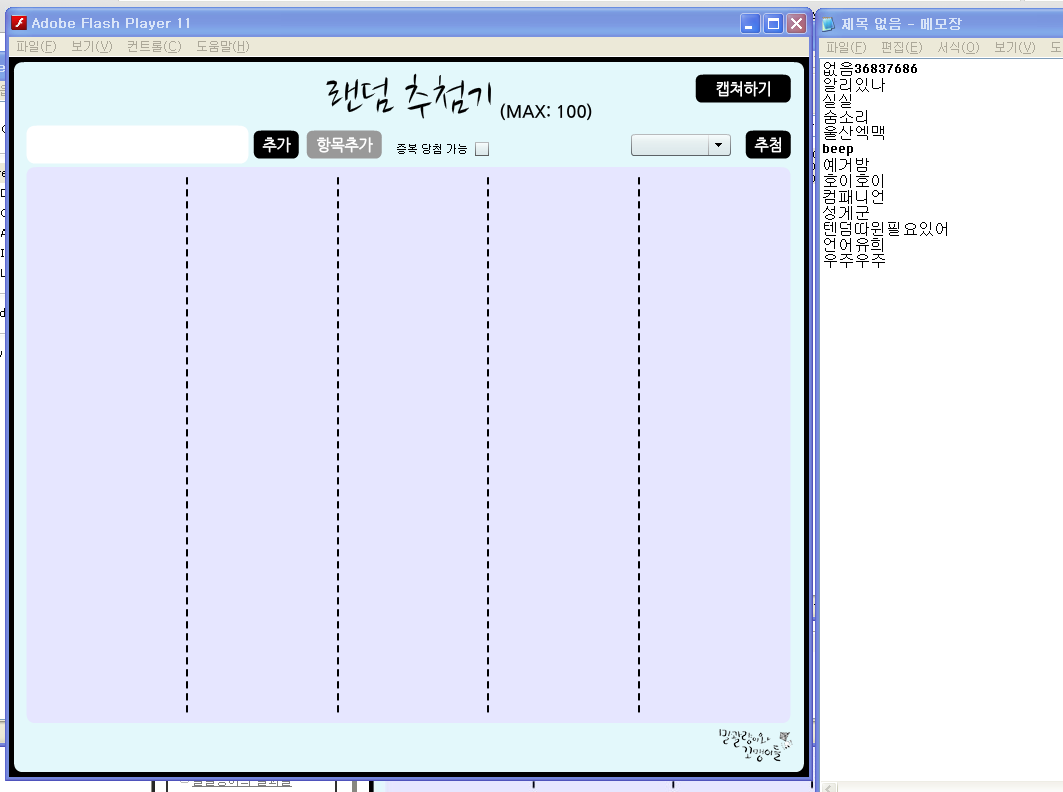This screenshot has height=792, width=1063.
Task: Open Notepad's 서식(O) menu
Action: point(958,47)
